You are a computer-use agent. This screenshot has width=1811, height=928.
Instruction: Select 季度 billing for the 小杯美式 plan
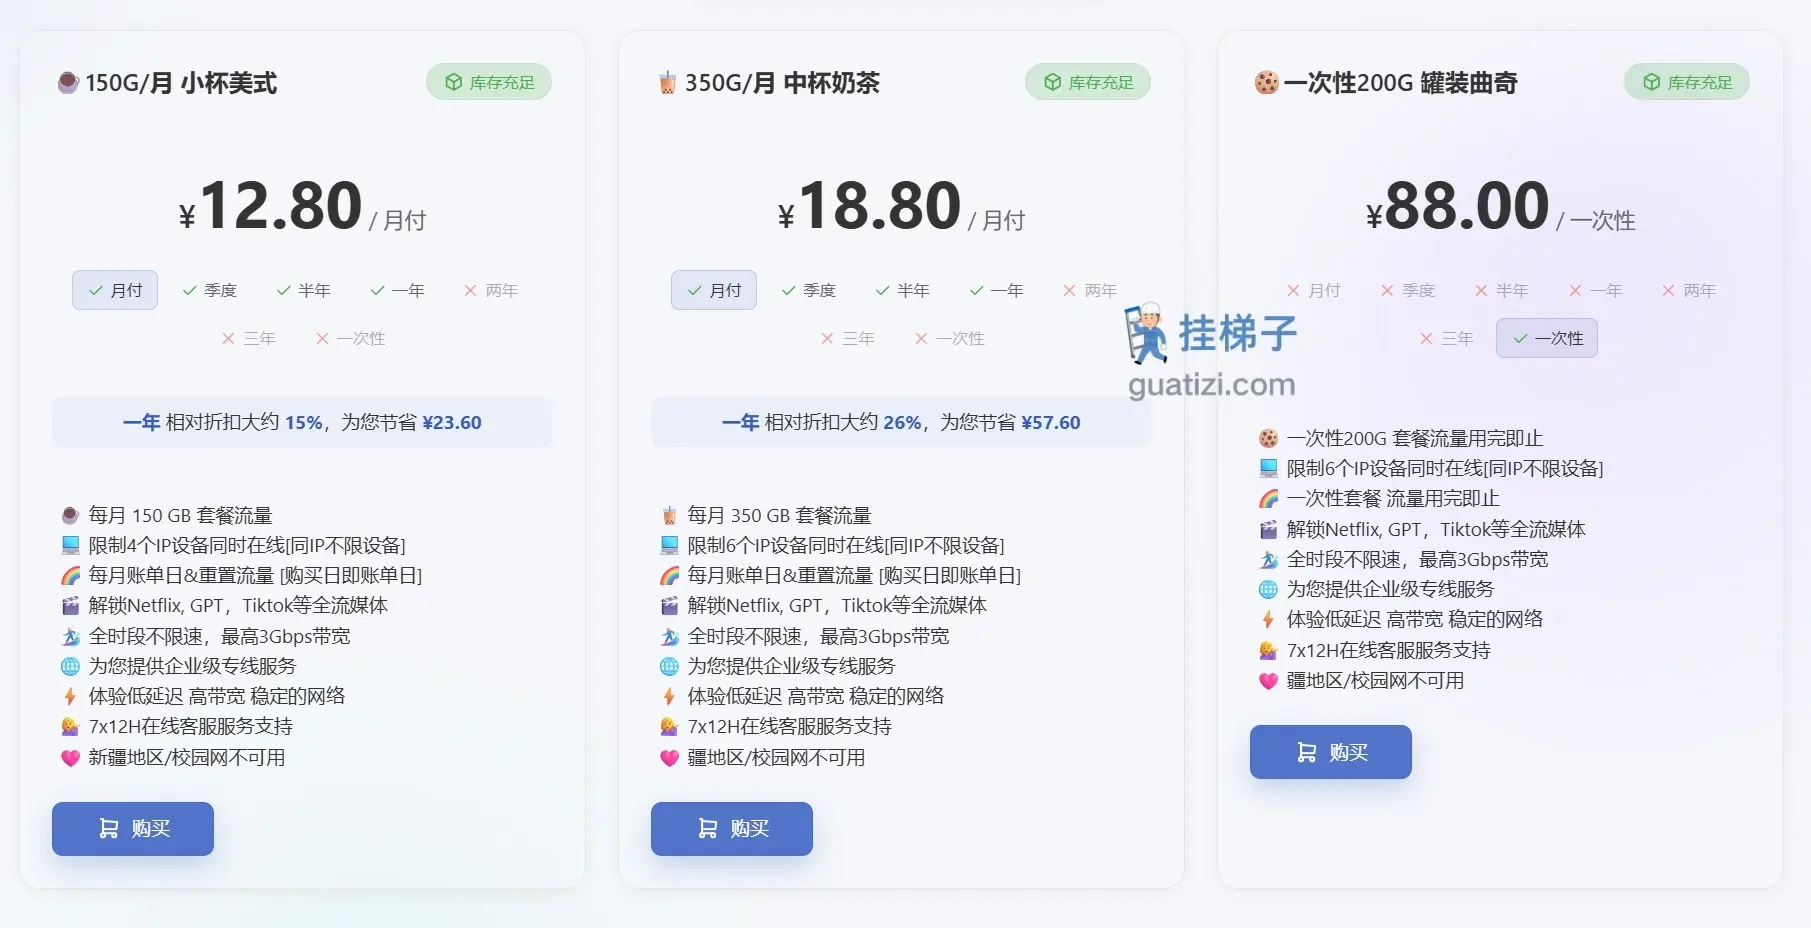pyautogui.click(x=210, y=291)
